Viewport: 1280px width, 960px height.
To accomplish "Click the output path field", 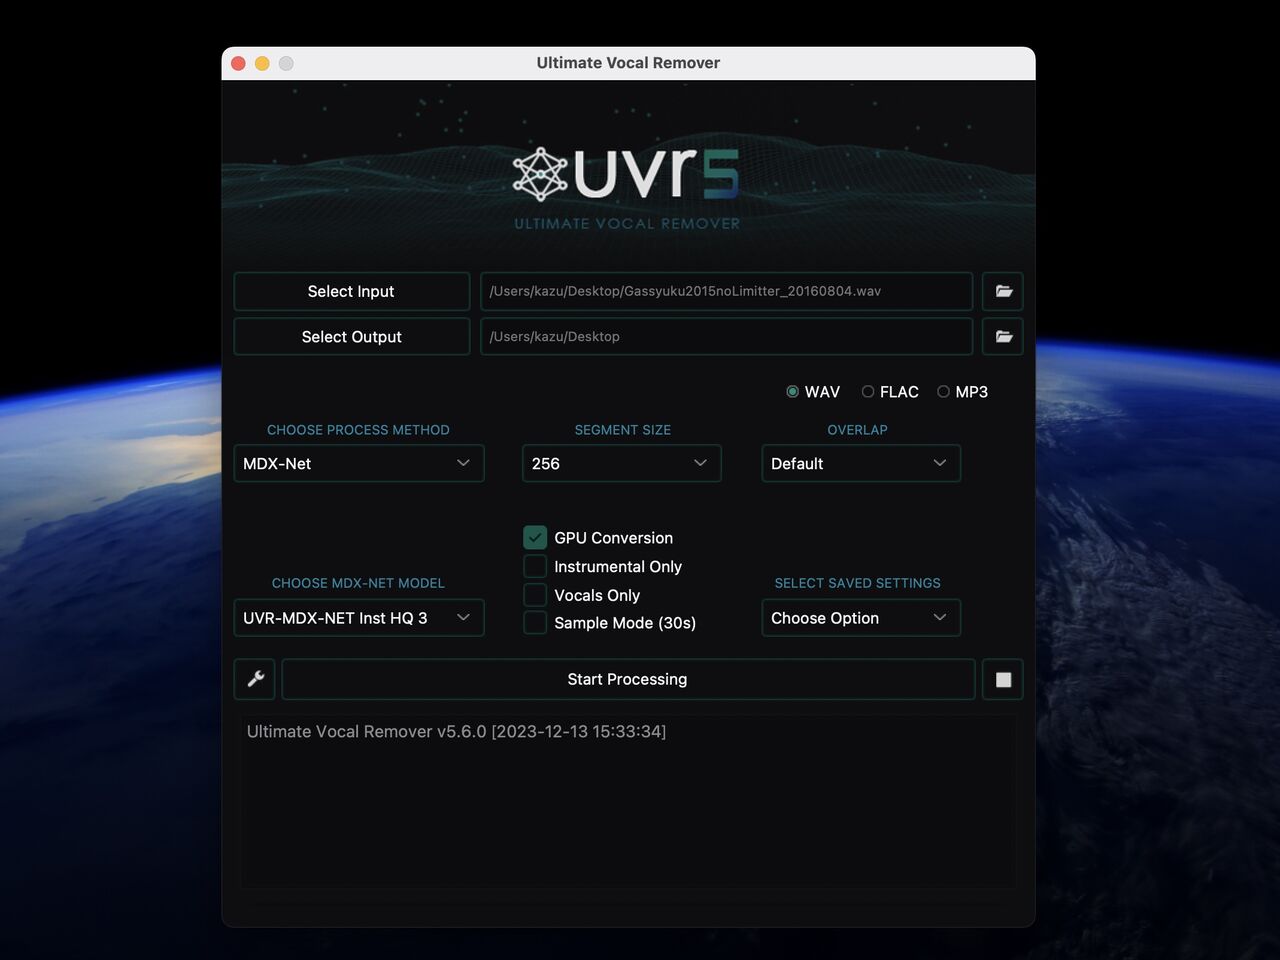I will [x=726, y=337].
